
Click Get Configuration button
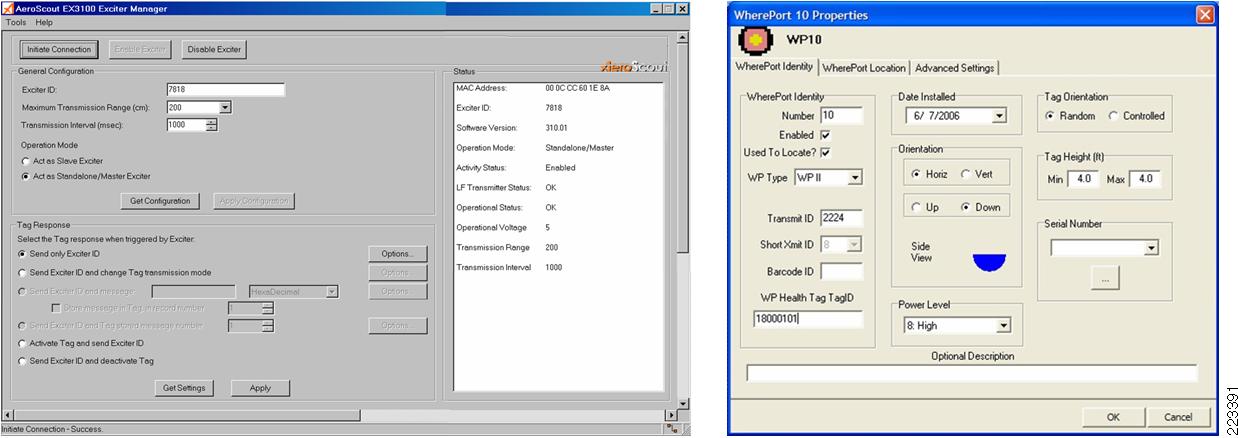[160, 201]
